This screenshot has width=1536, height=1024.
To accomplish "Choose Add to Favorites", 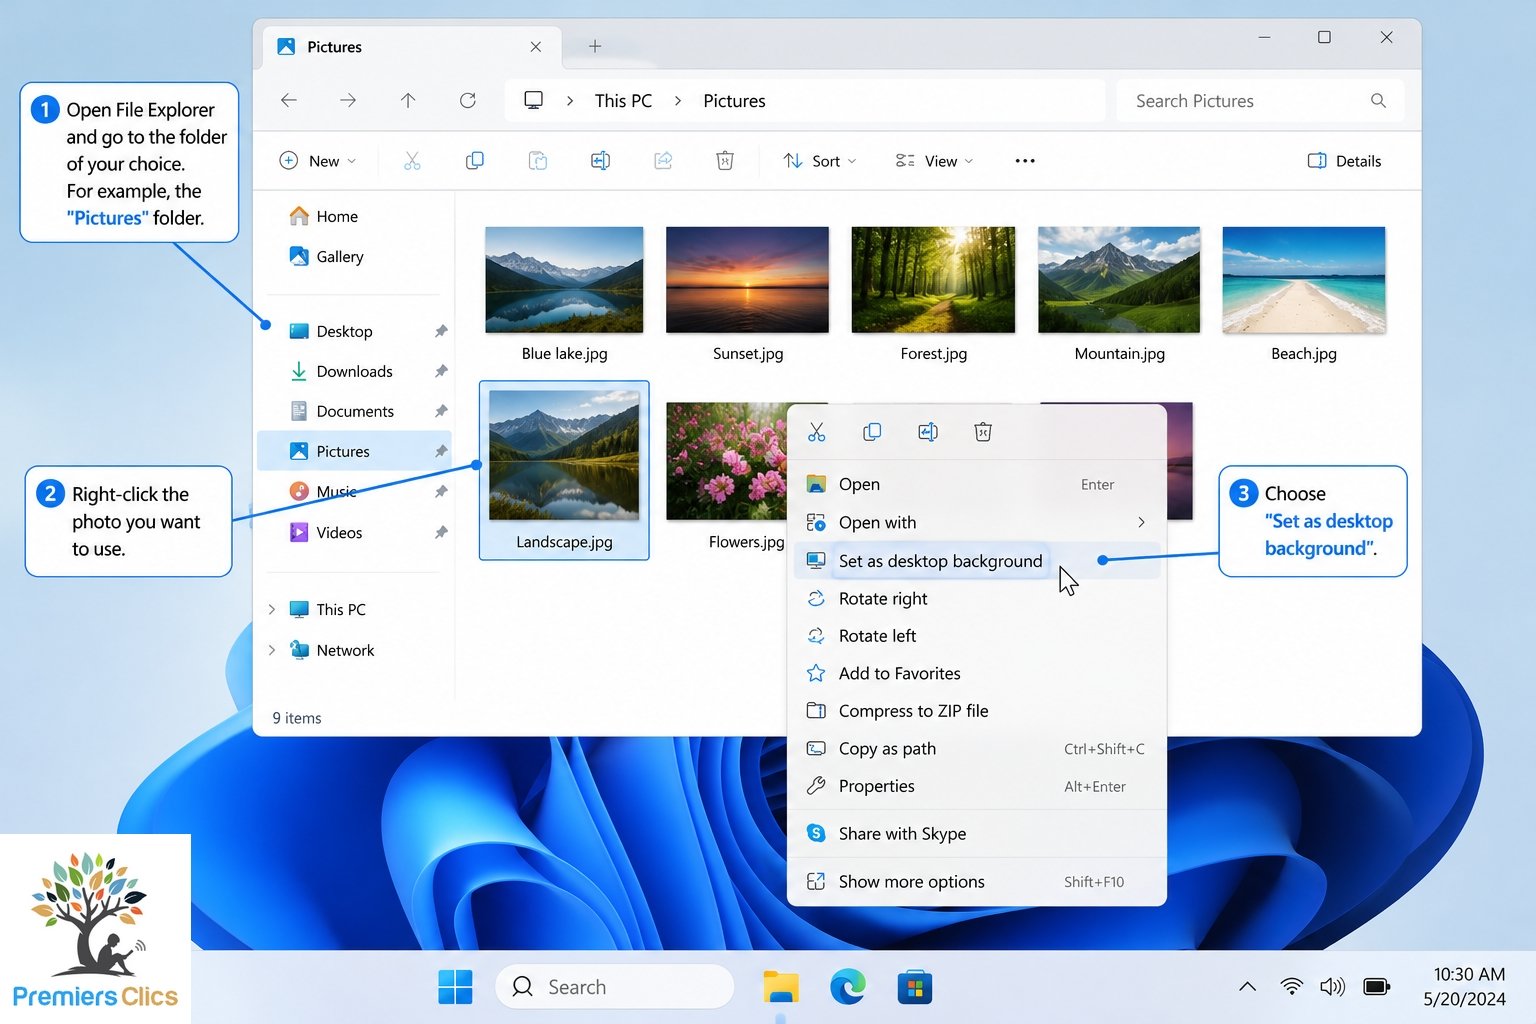I will (977, 673).
